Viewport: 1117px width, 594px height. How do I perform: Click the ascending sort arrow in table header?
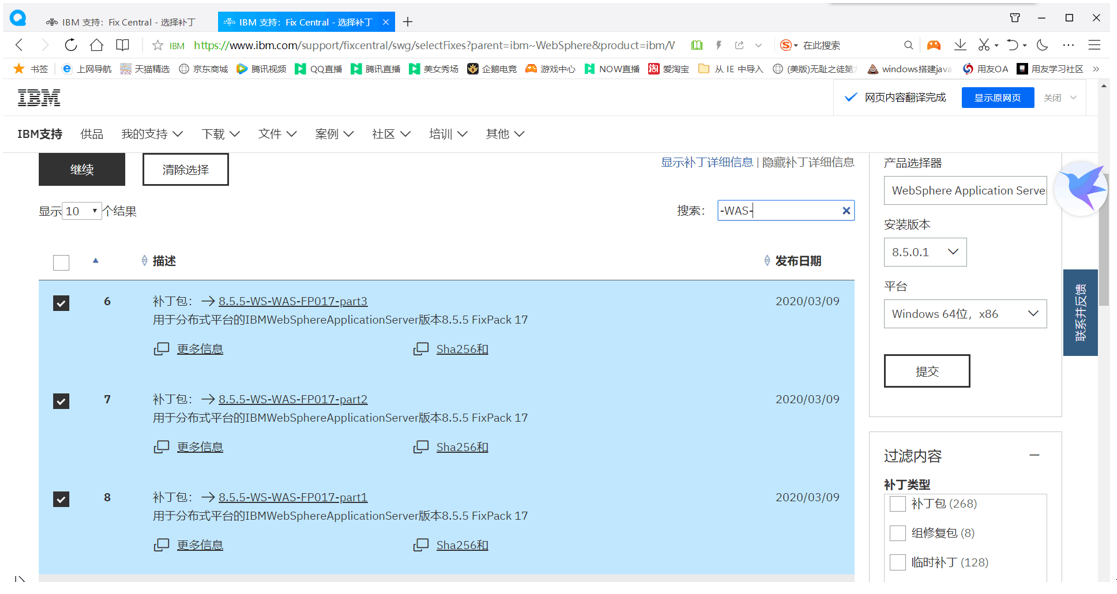[x=95, y=261]
